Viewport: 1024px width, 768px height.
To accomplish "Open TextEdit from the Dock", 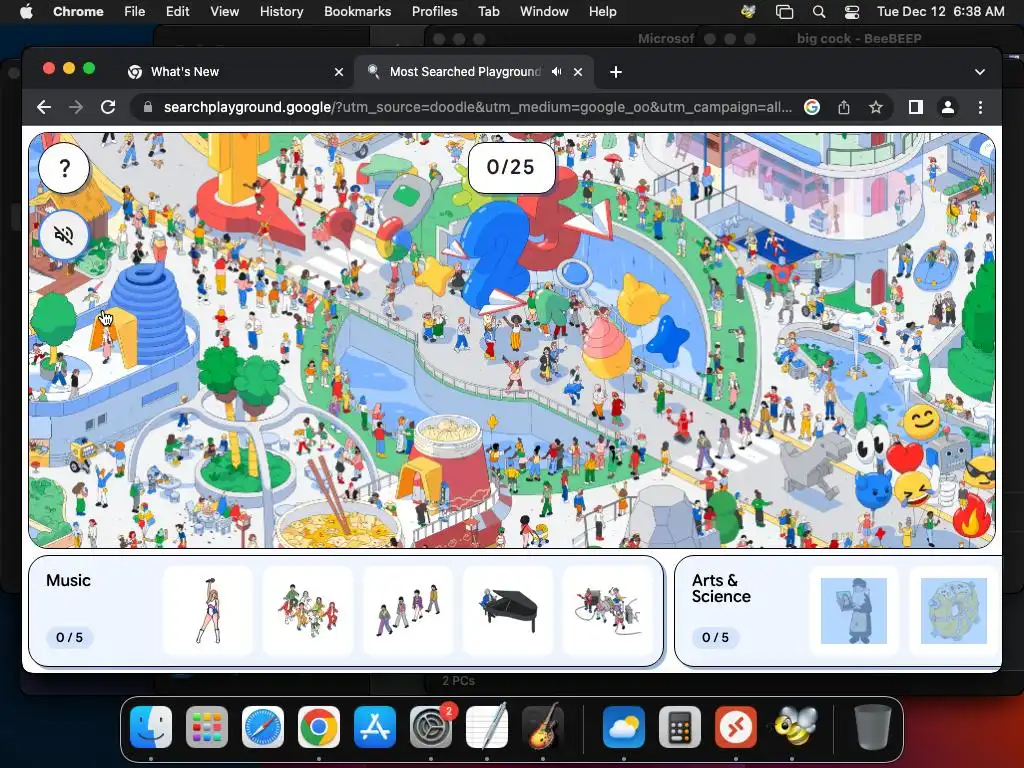I will pyautogui.click(x=487, y=727).
